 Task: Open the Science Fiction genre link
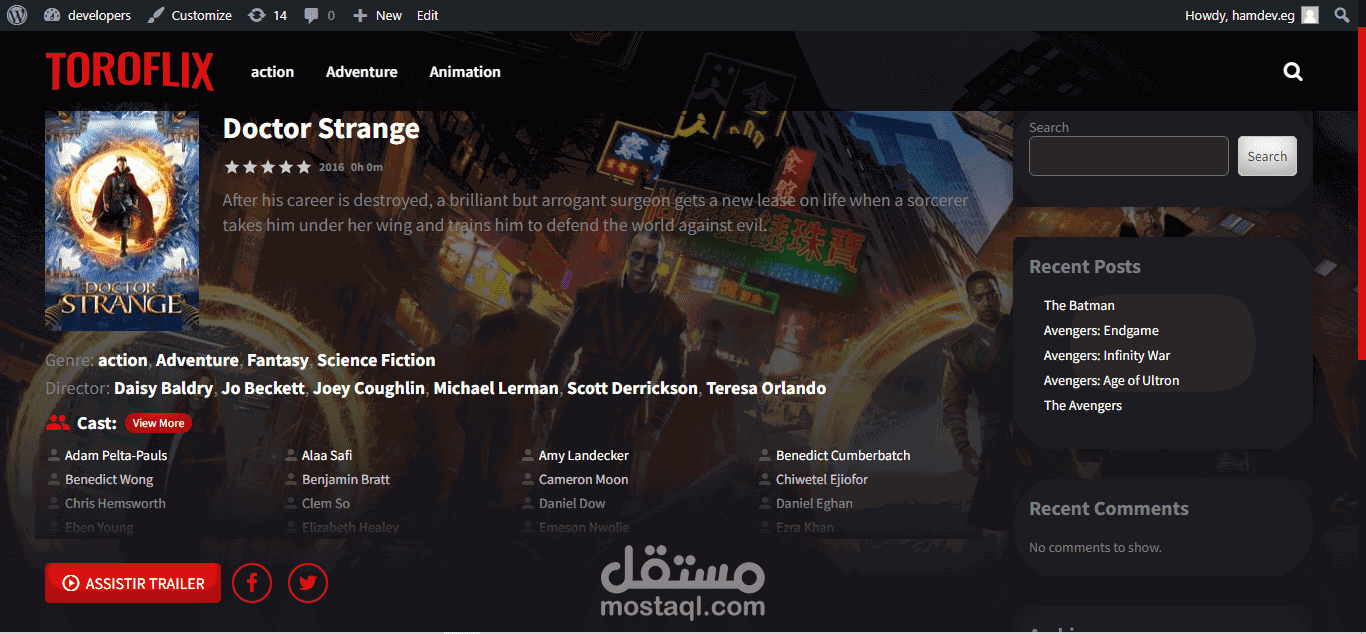[x=376, y=360]
